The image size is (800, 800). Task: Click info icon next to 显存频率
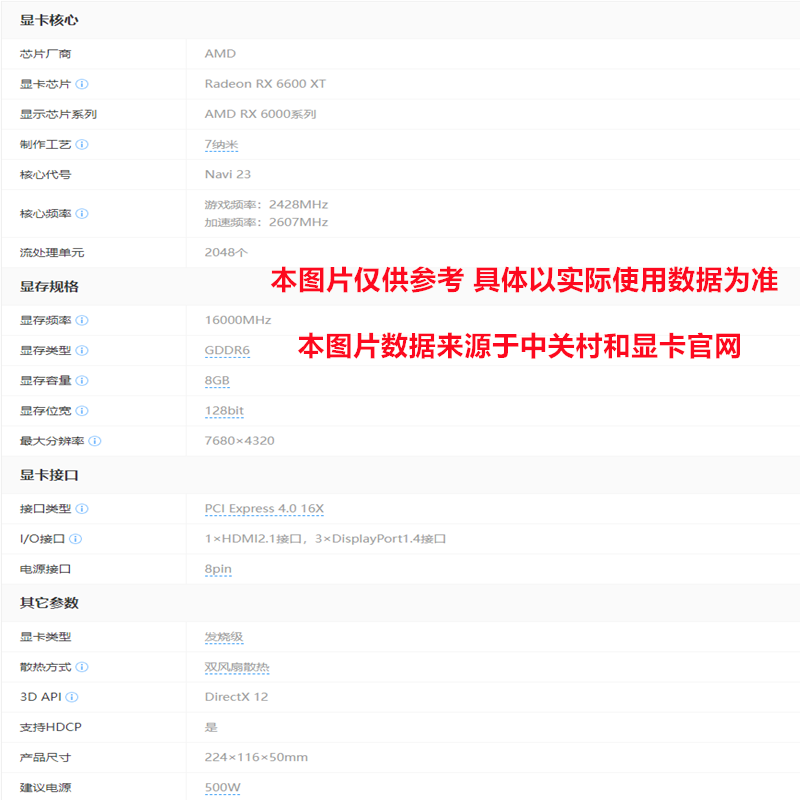point(82,320)
